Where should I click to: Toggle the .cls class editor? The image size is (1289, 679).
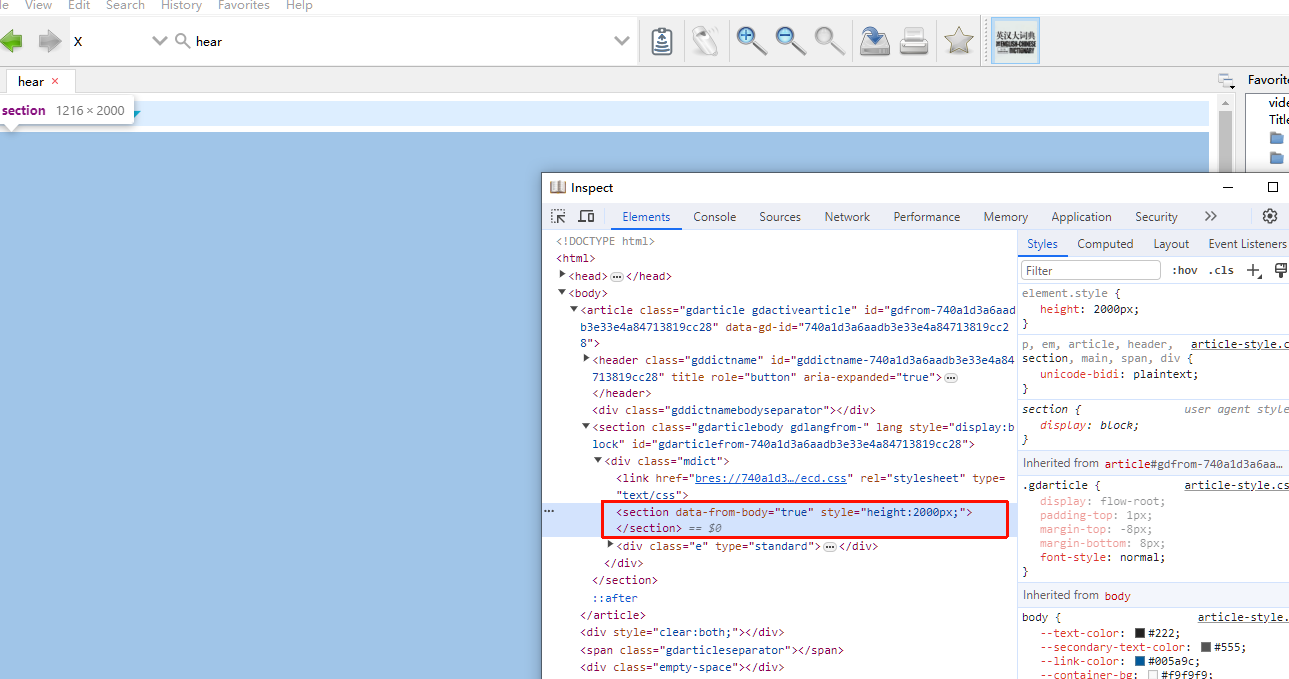click(x=1220, y=270)
